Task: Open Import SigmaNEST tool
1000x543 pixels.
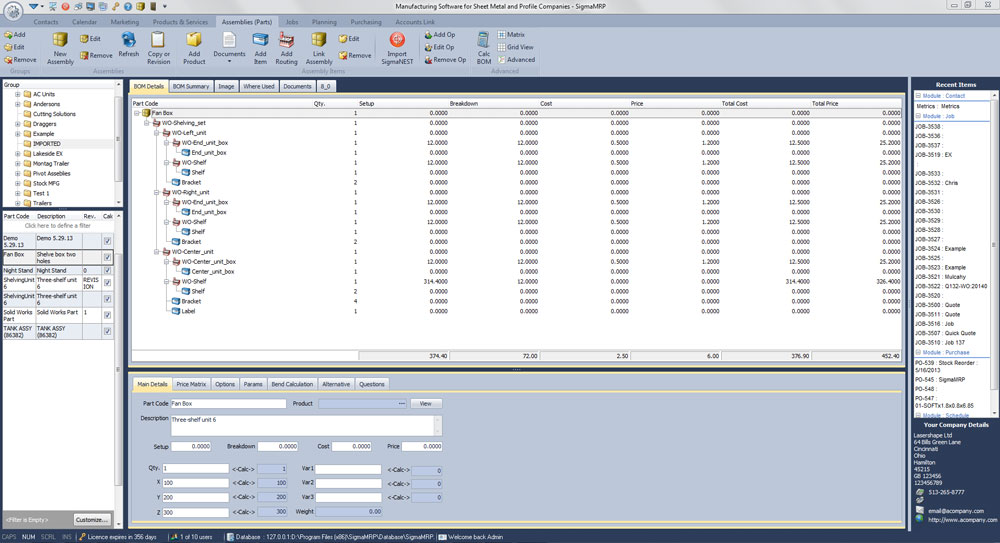Action: (397, 40)
